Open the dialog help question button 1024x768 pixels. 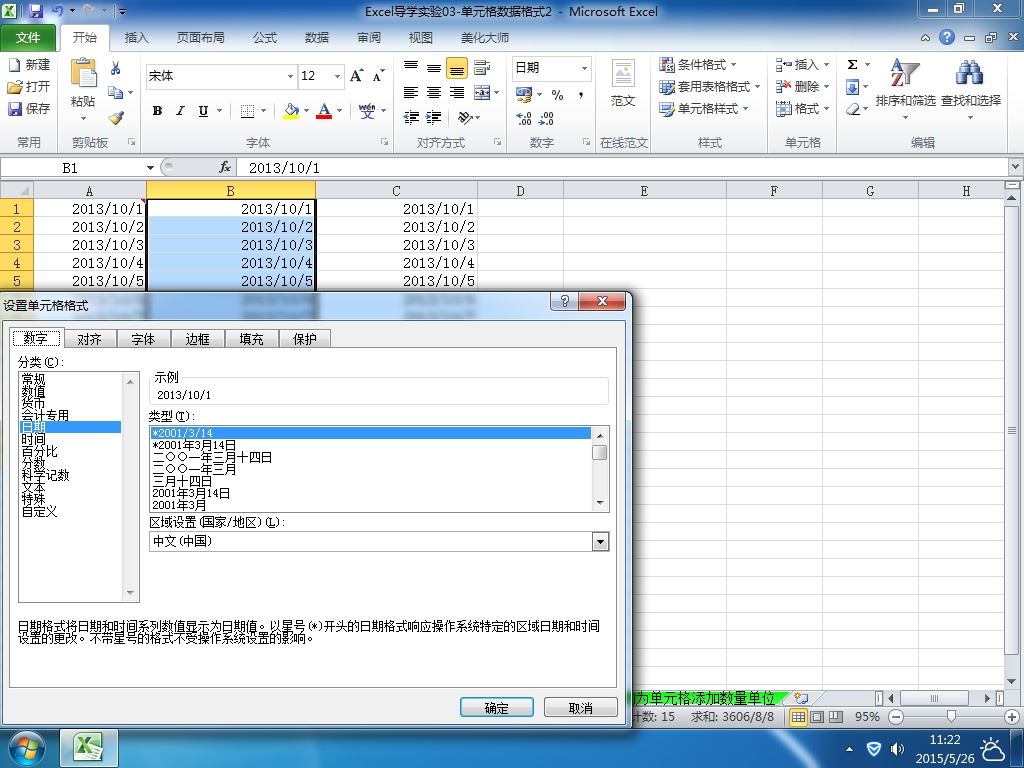565,301
